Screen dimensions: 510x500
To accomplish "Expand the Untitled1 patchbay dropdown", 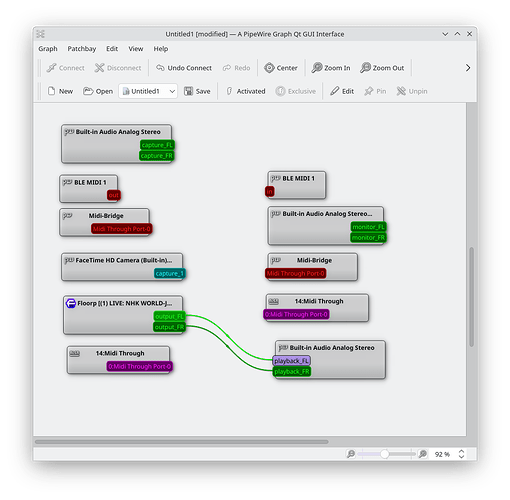I will coord(172,91).
